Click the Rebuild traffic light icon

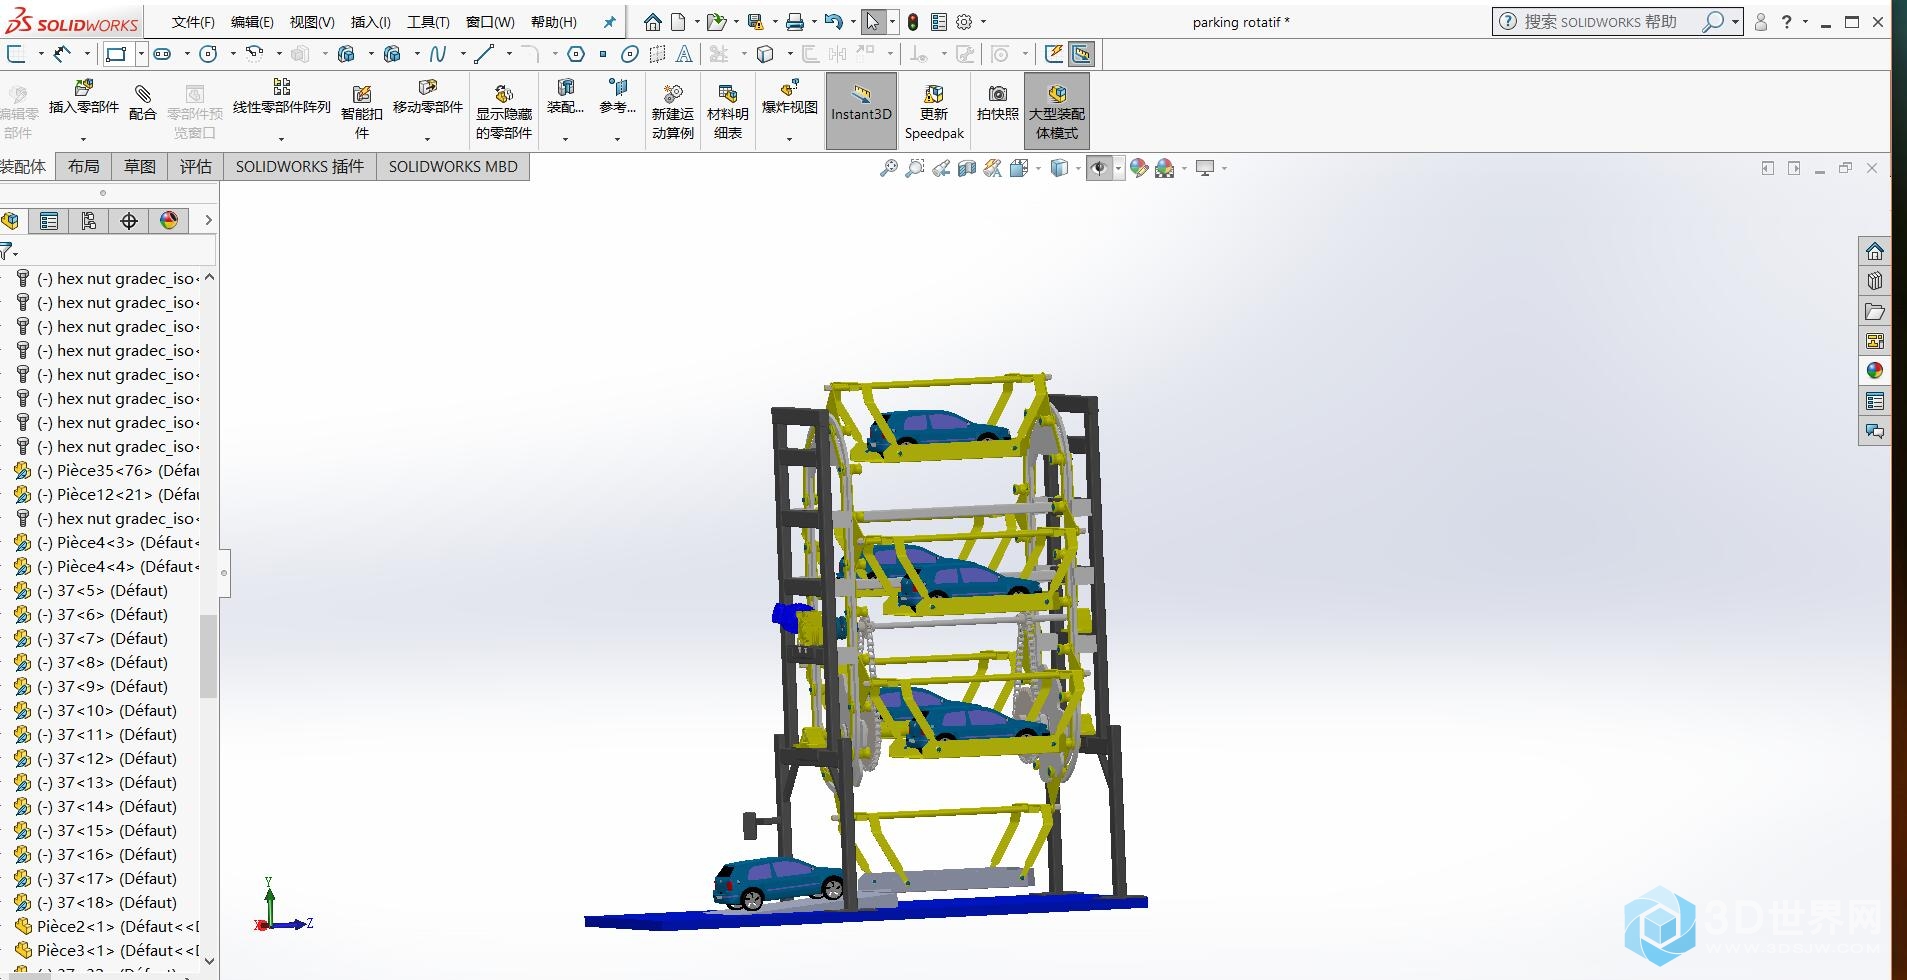point(913,21)
